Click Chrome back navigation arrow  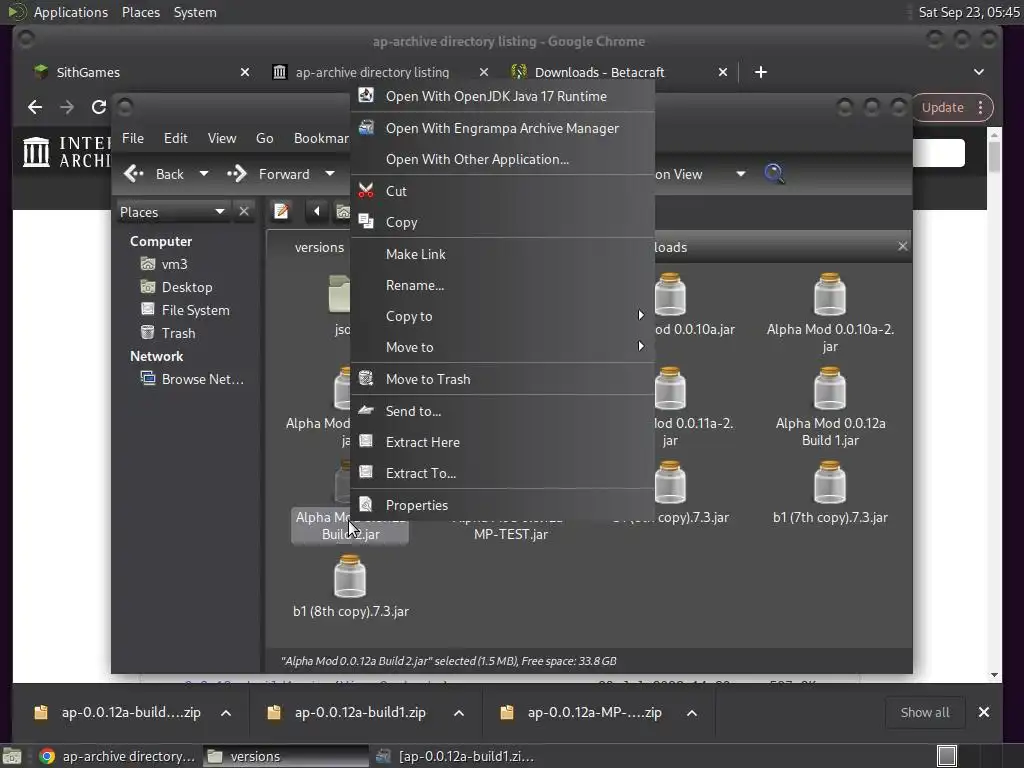tap(35, 107)
